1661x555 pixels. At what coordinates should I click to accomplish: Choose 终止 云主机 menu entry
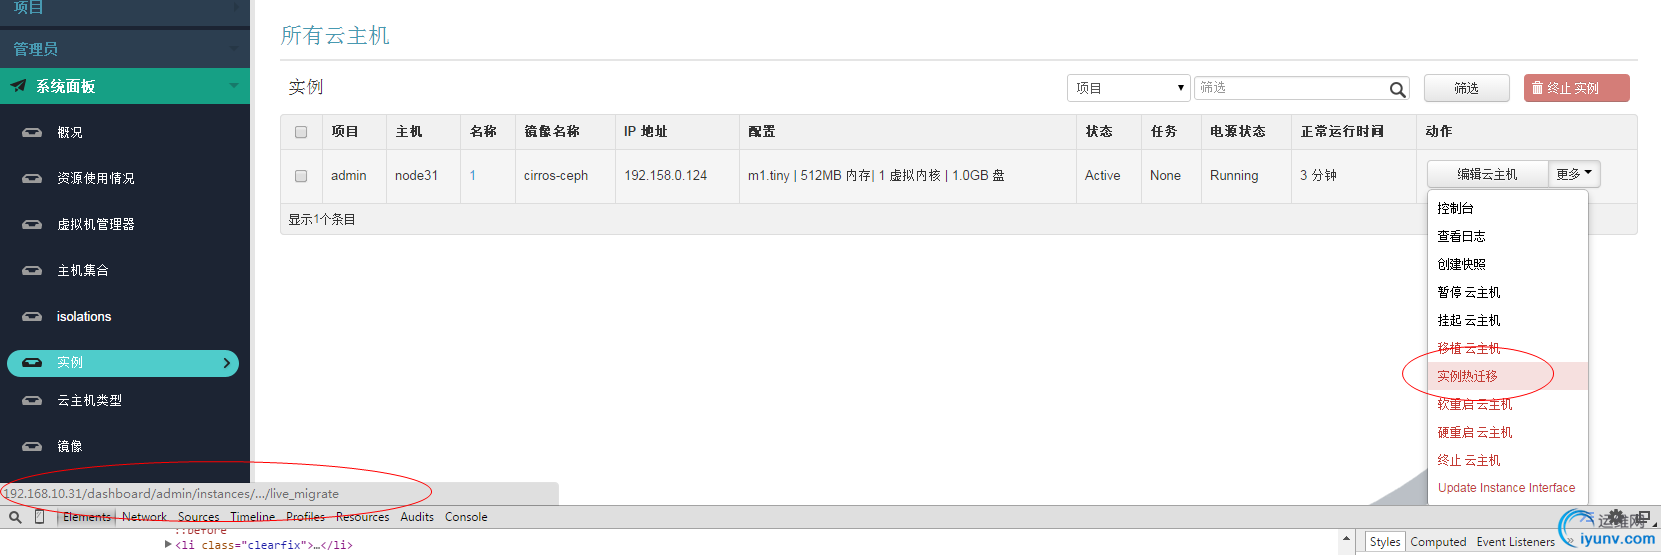pyautogui.click(x=1508, y=460)
